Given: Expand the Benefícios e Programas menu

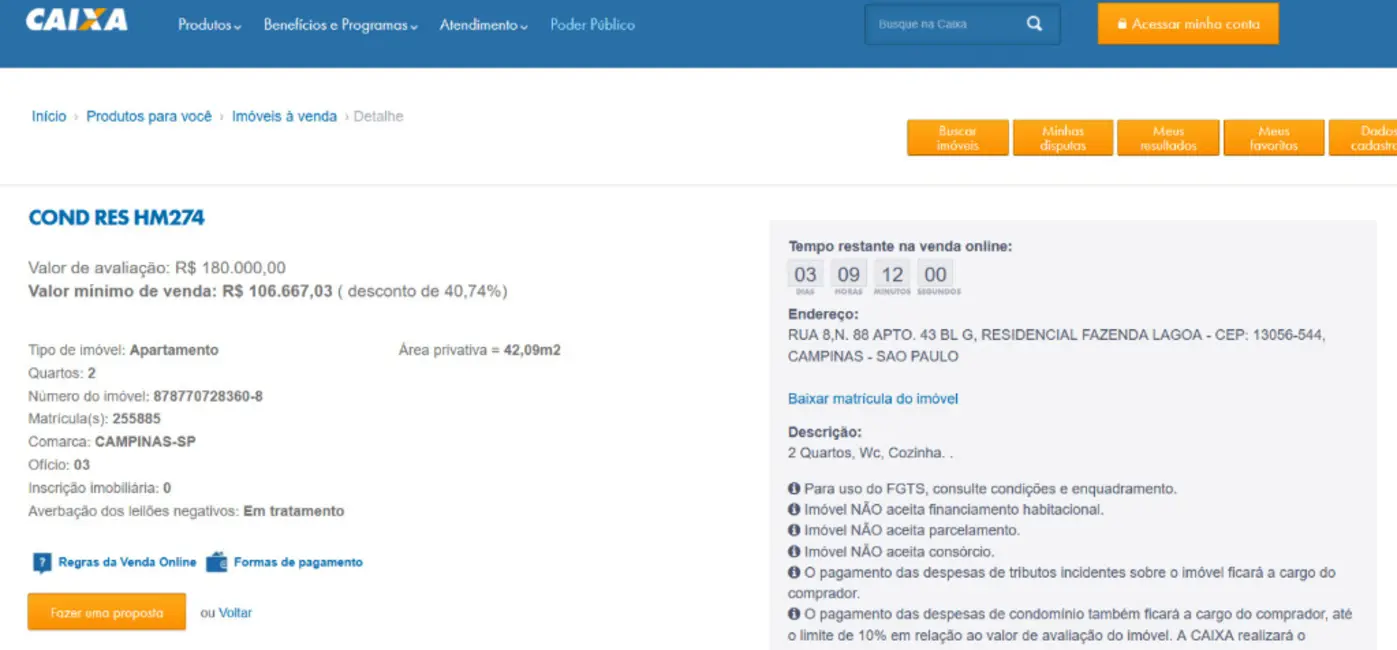Looking at the screenshot, I should click(340, 25).
